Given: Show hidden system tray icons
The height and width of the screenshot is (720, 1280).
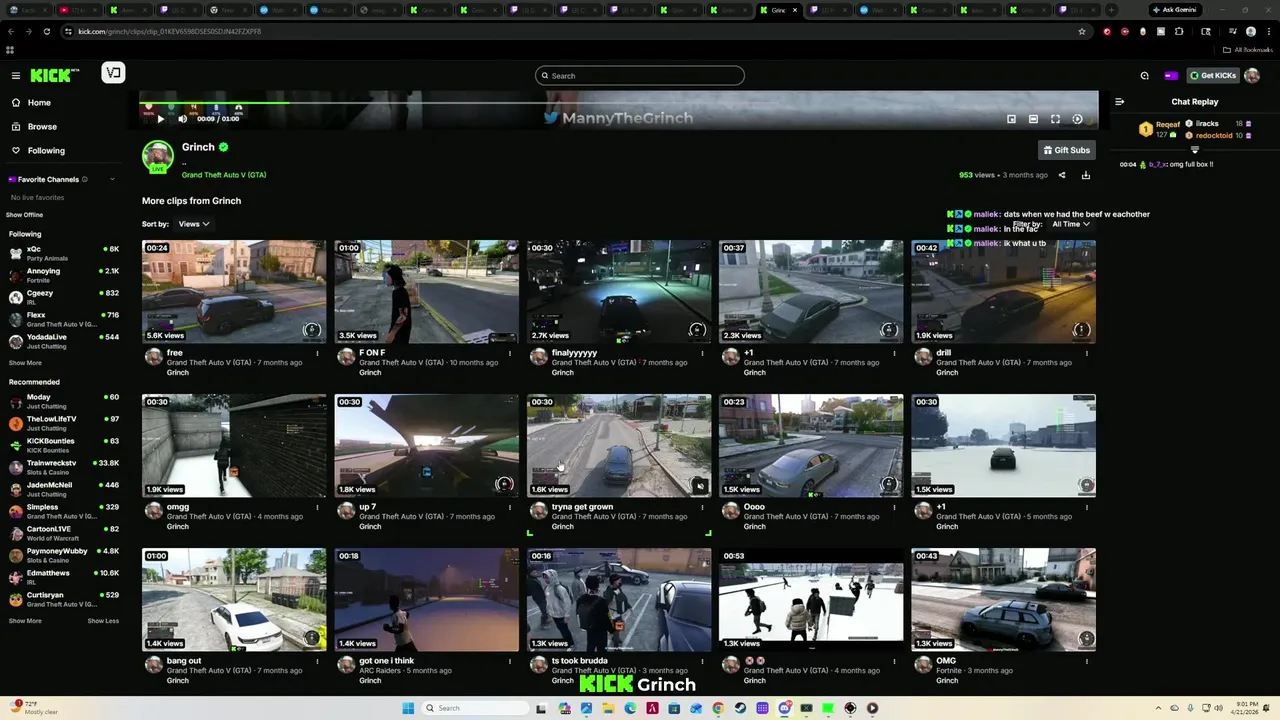Looking at the screenshot, I should [1159, 708].
